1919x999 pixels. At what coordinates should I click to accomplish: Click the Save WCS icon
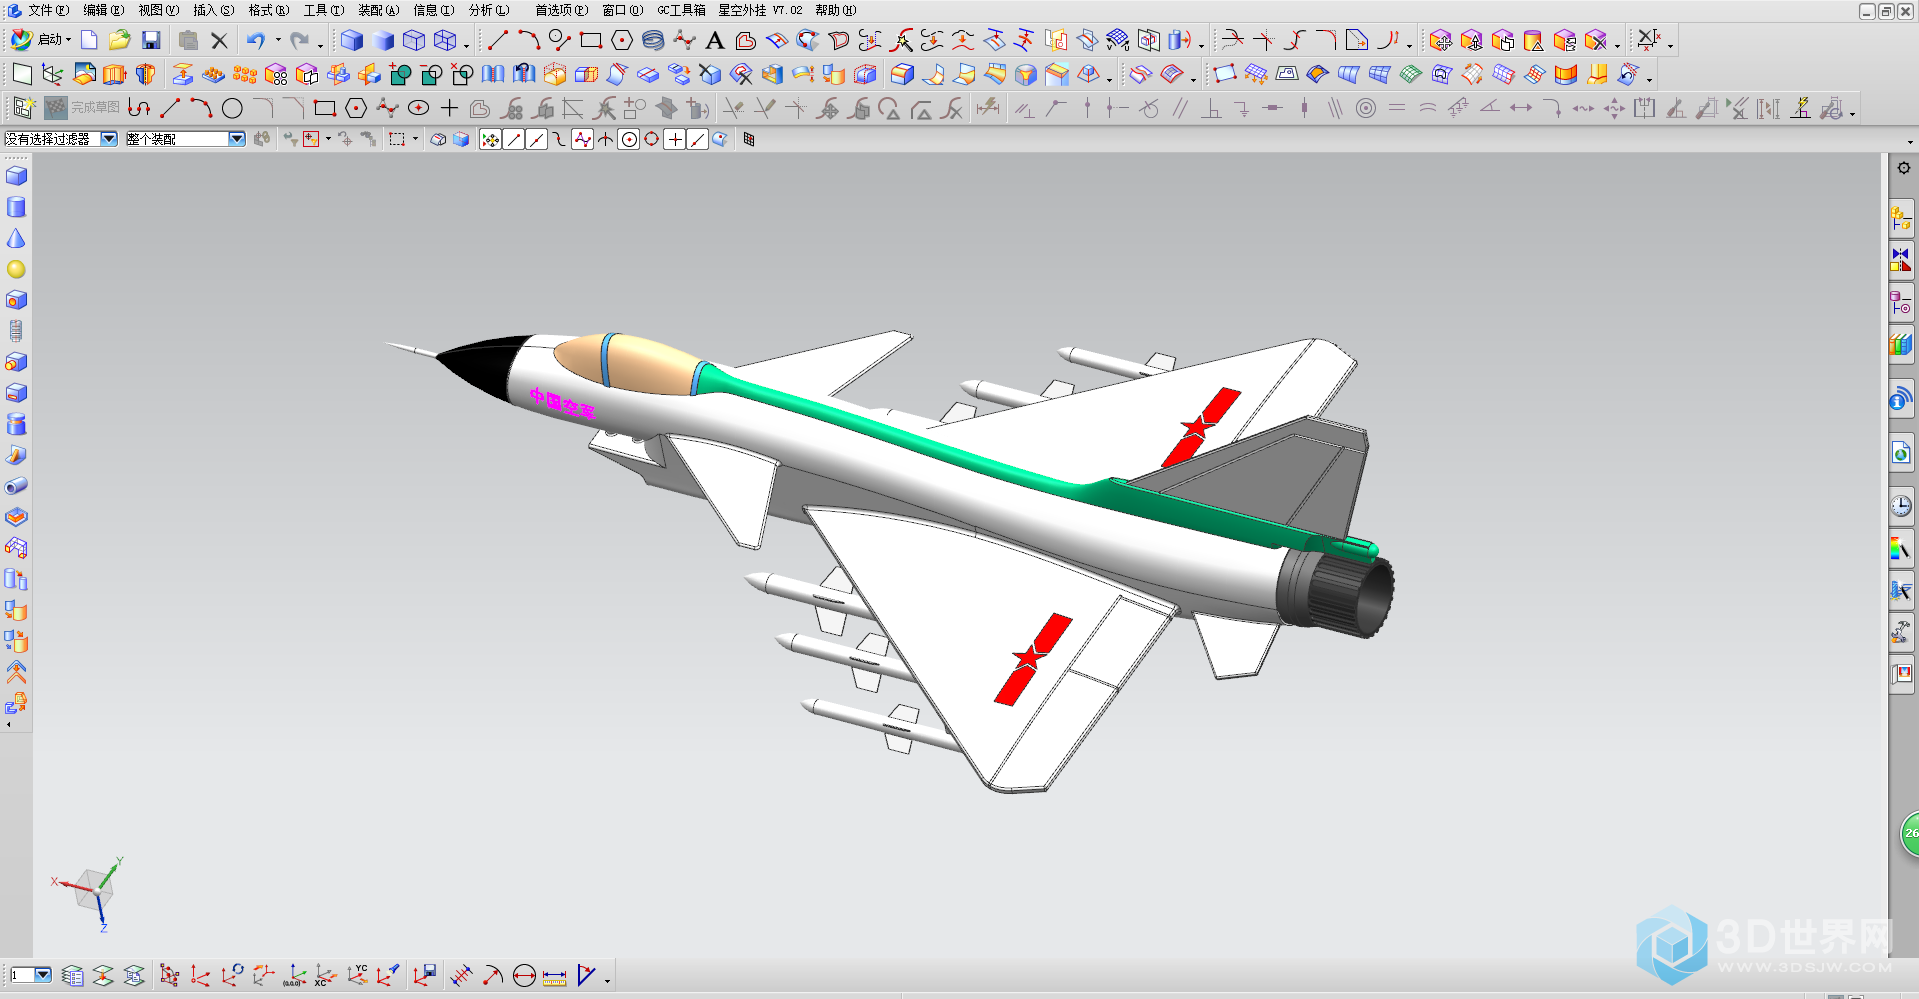coord(424,975)
